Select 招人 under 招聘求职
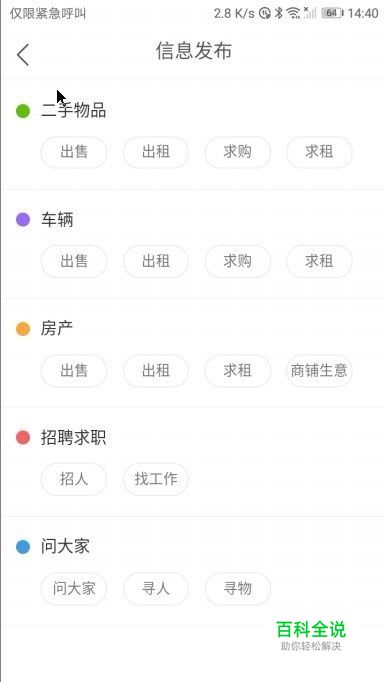Screen dimensions: 385x682 pyautogui.click(x=74, y=479)
